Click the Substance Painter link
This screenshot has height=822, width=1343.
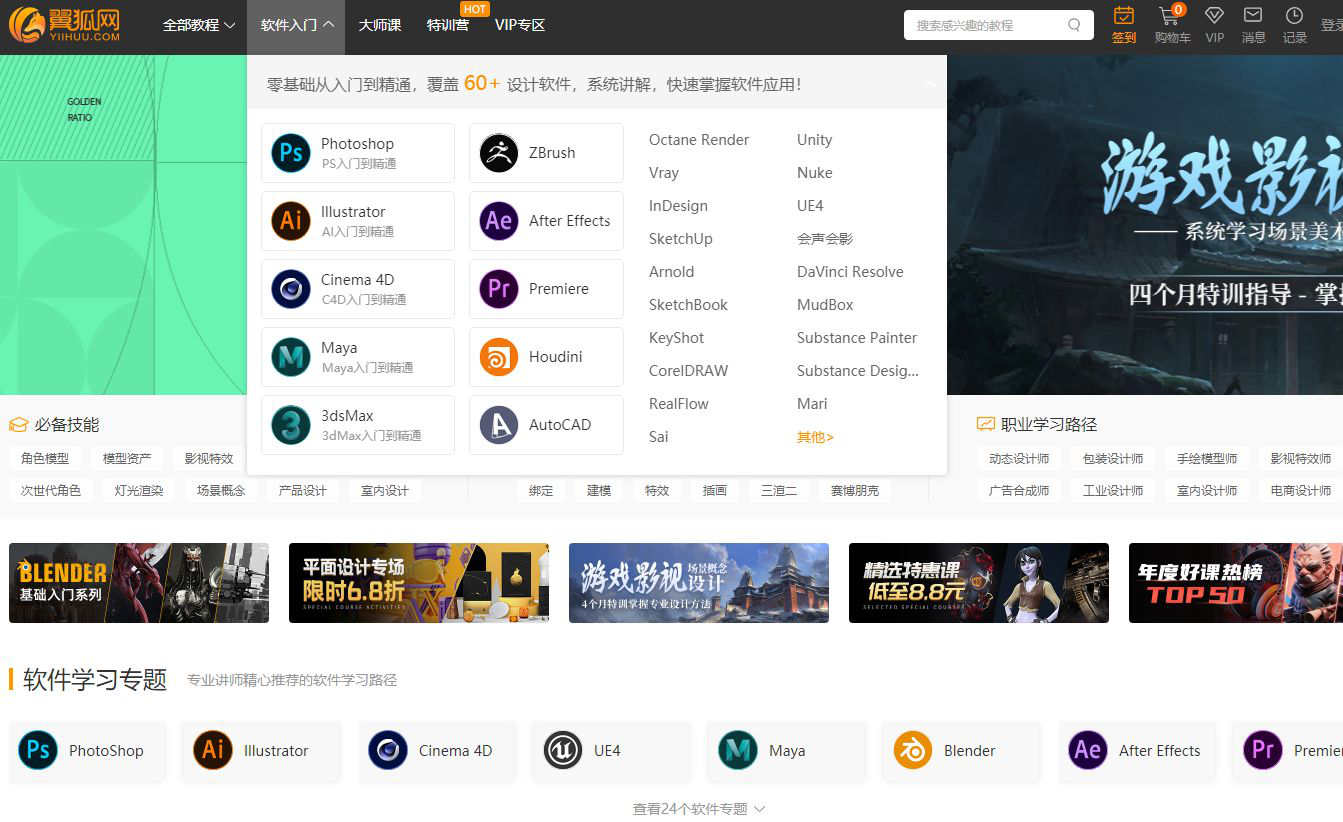pos(857,338)
